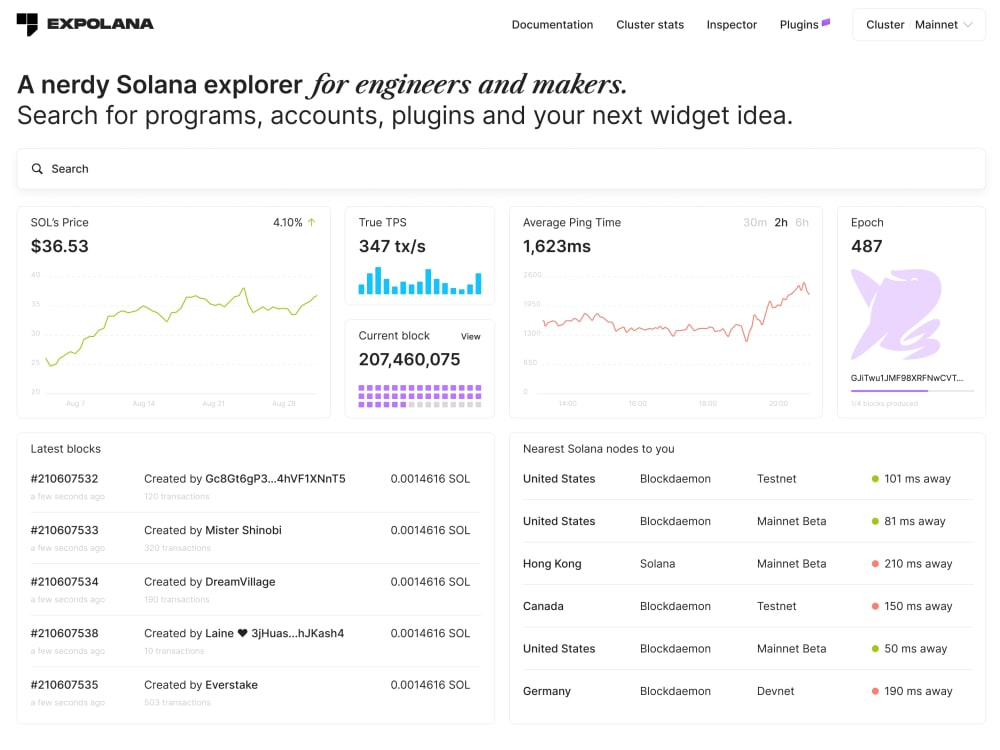Click validator DreamVillage
The height and width of the screenshot is (750, 1000).
click(x=240, y=582)
